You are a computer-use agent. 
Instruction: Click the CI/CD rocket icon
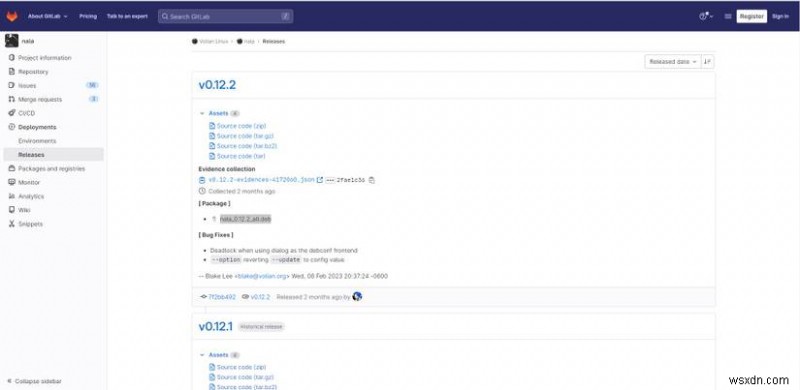(12, 113)
